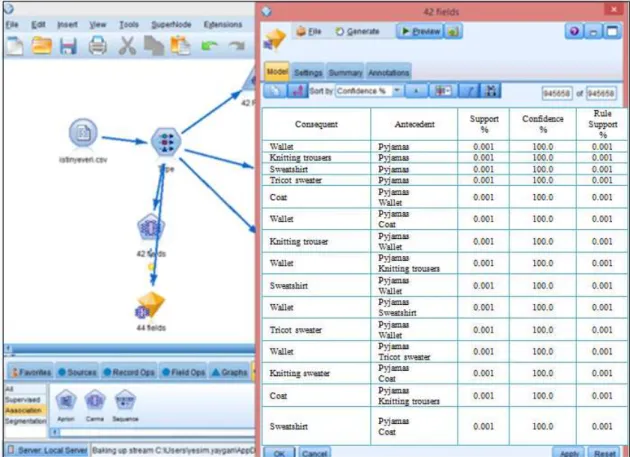Select the Cut scissors icon
The image size is (630, 457).
127,45
